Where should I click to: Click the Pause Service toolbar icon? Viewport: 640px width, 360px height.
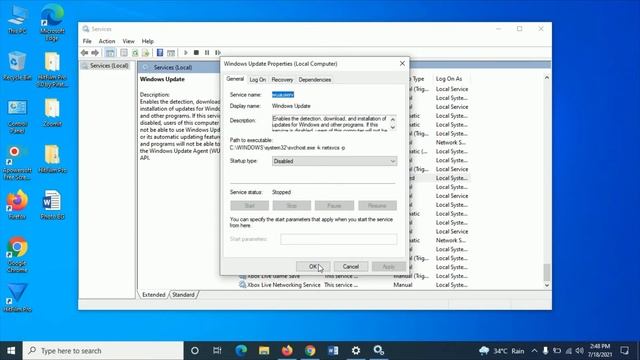[x=207, y=53]
